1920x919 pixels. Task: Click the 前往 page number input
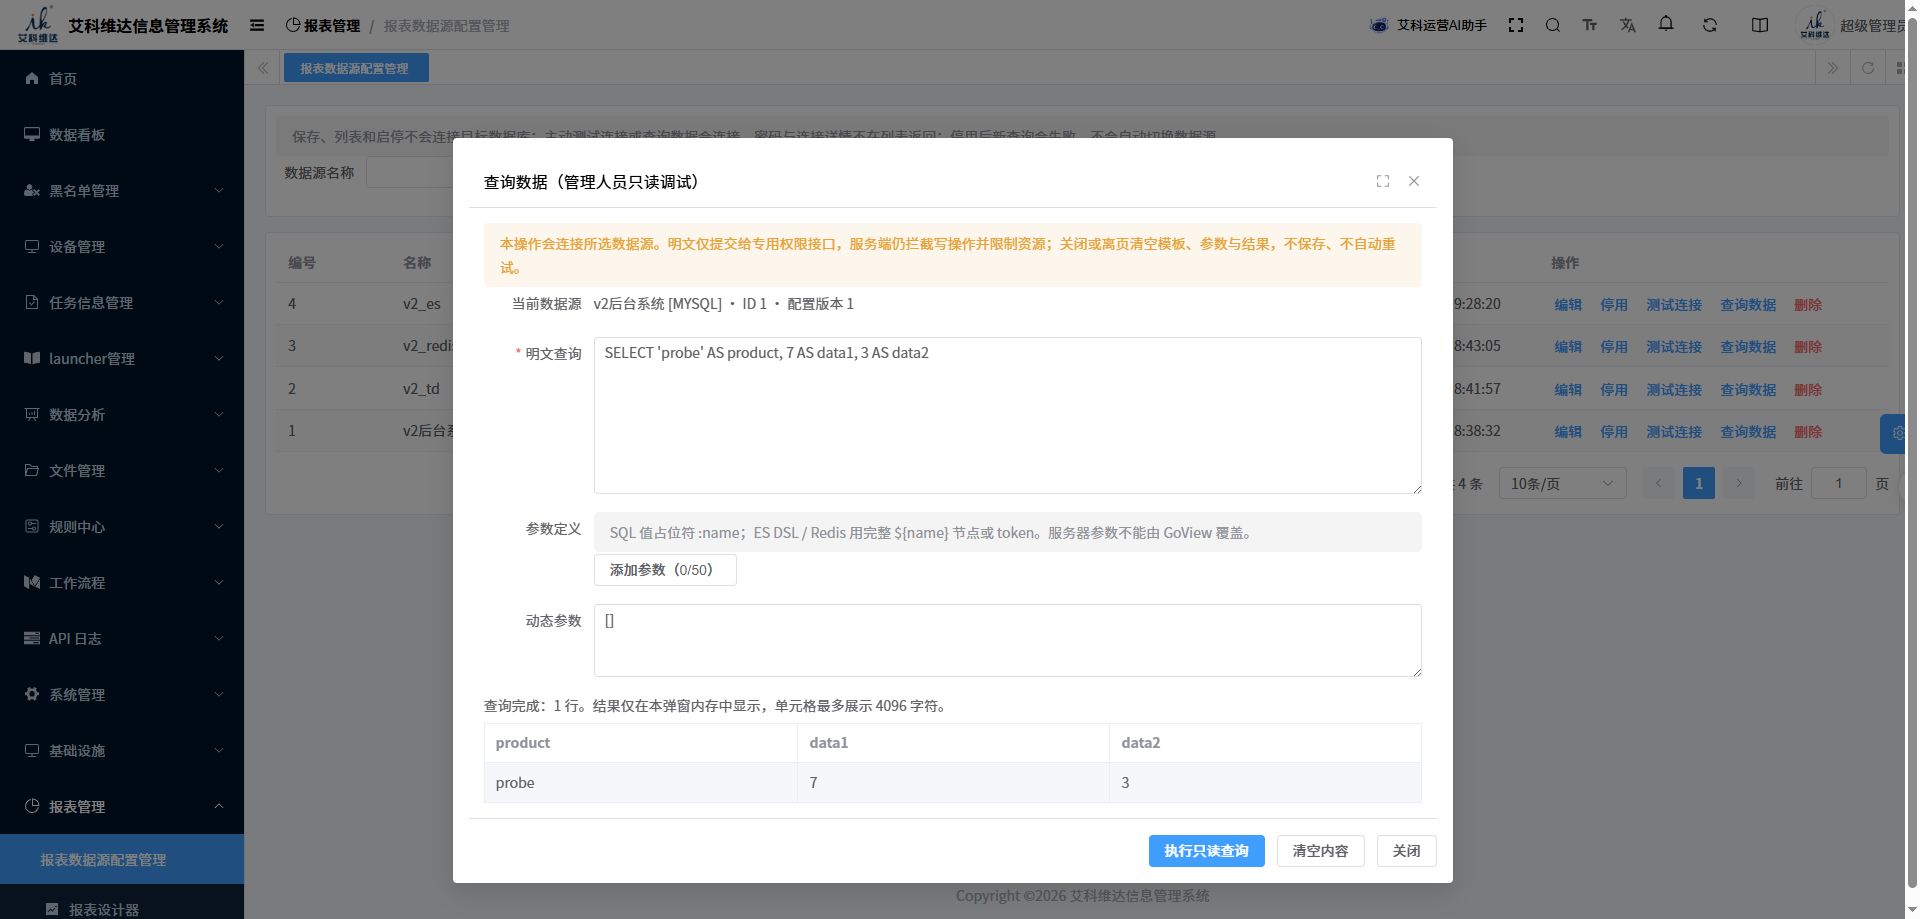(x=1838, y=483)
